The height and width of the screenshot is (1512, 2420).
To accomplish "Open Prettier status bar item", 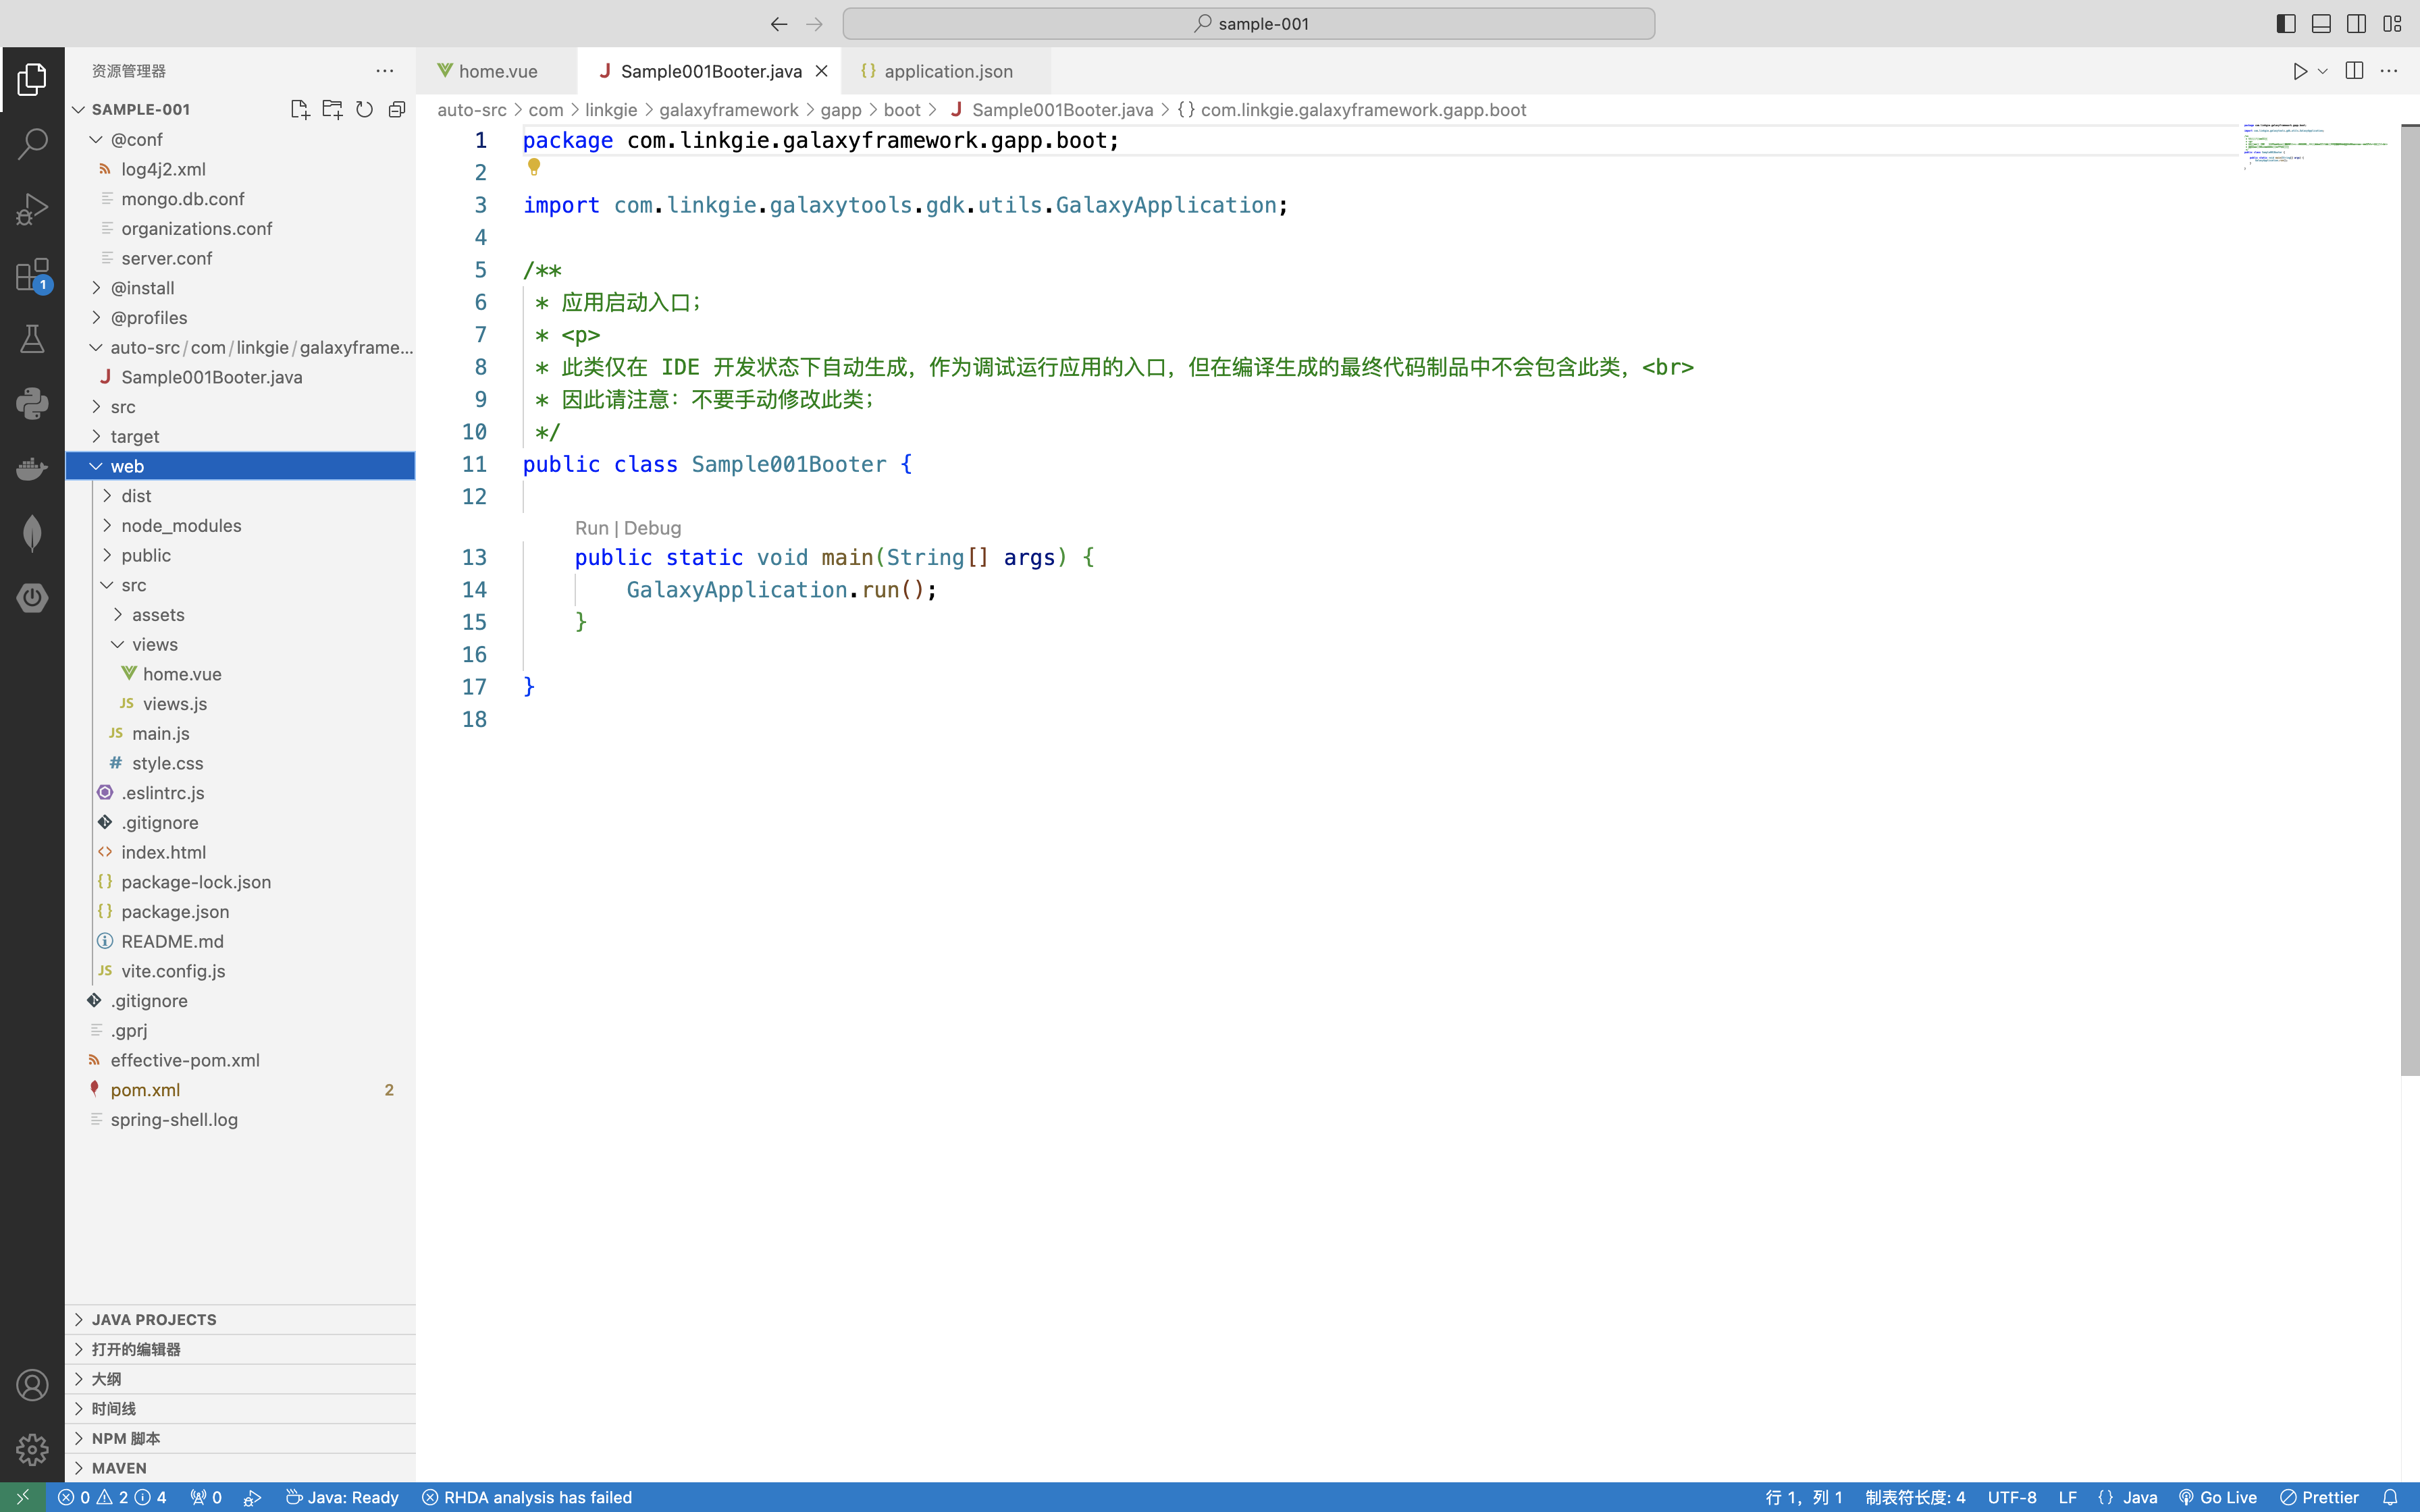I will (2319, 1497).
